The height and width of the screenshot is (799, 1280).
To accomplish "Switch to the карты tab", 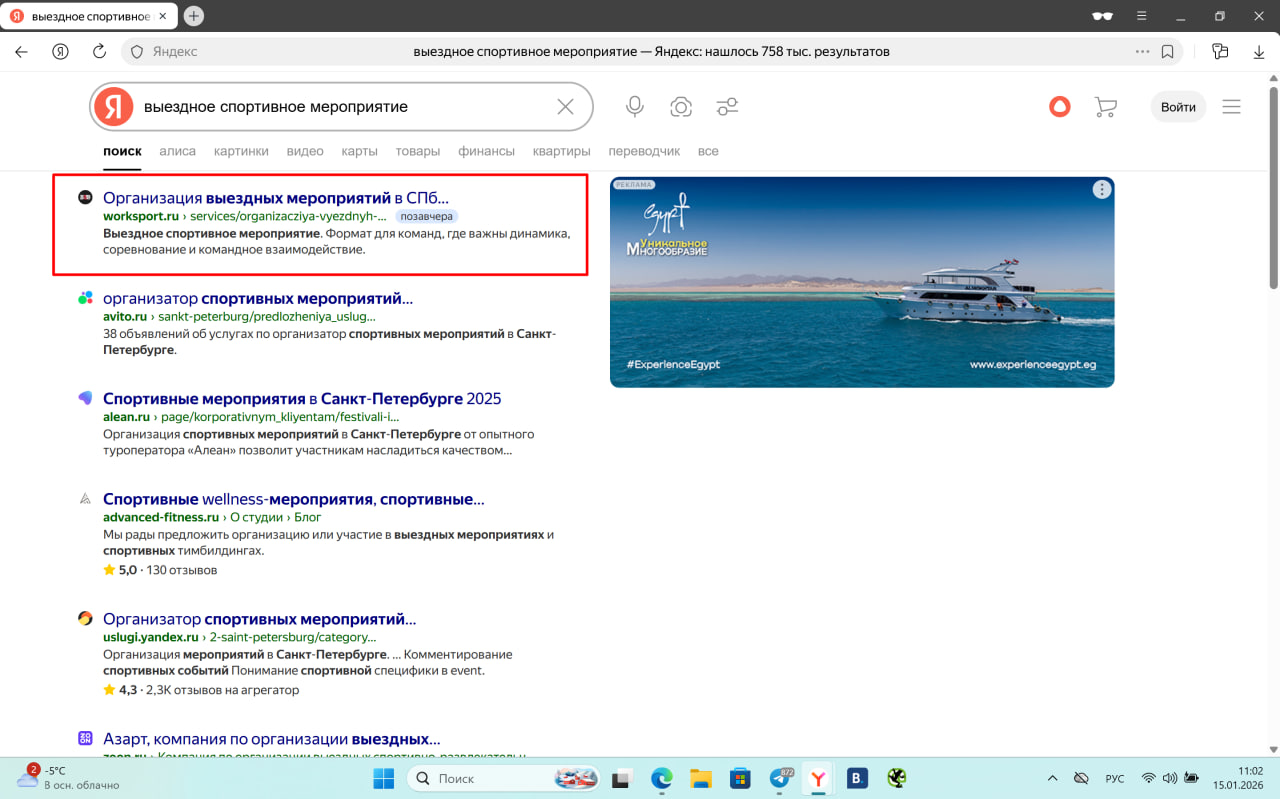I will coord(359,151).
